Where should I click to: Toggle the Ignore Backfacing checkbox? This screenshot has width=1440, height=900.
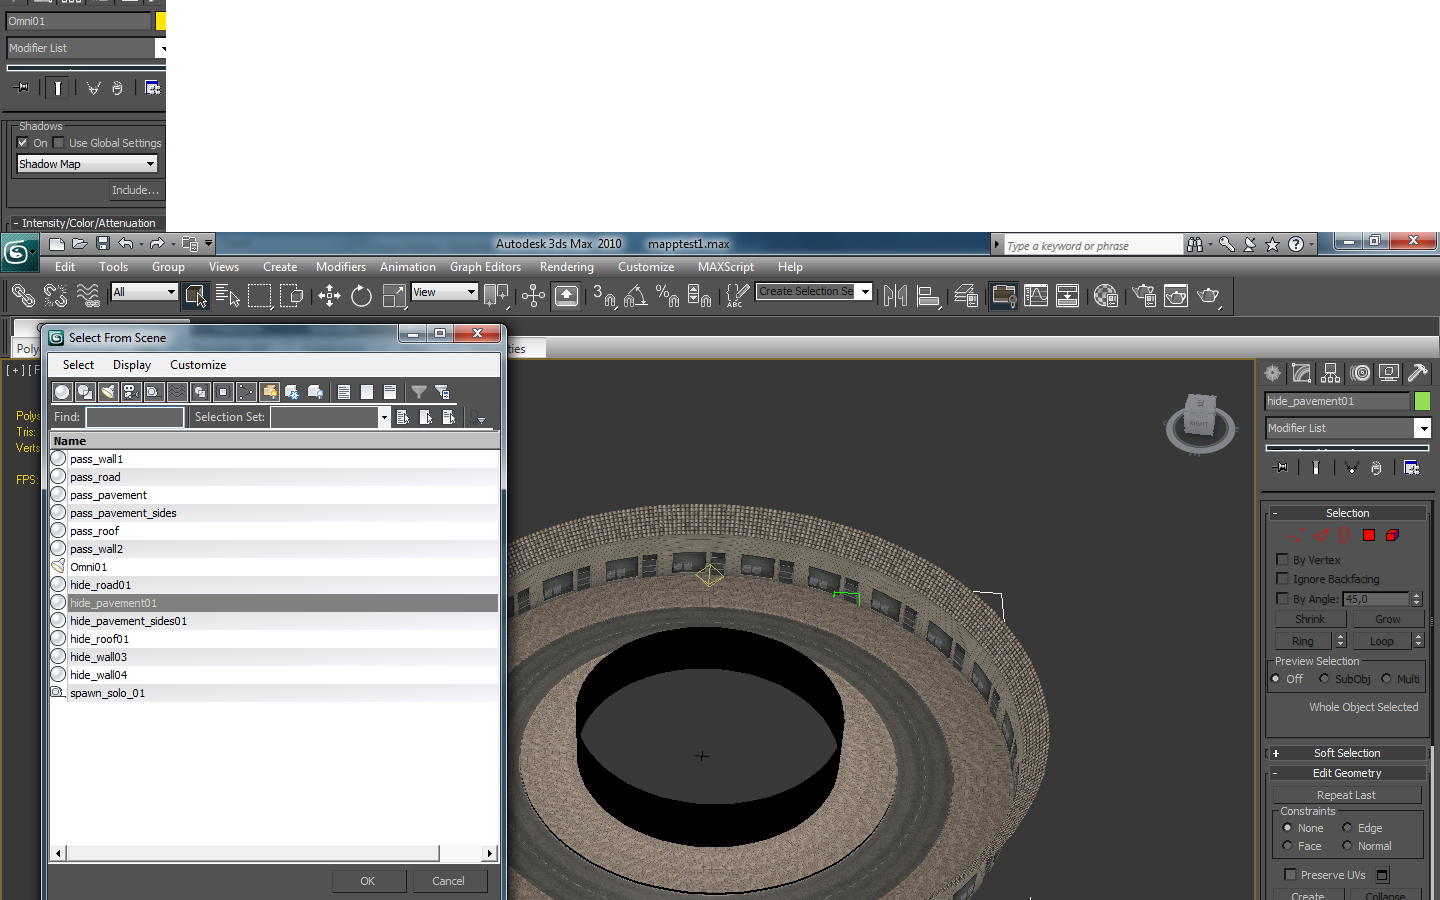(1283, 579)
